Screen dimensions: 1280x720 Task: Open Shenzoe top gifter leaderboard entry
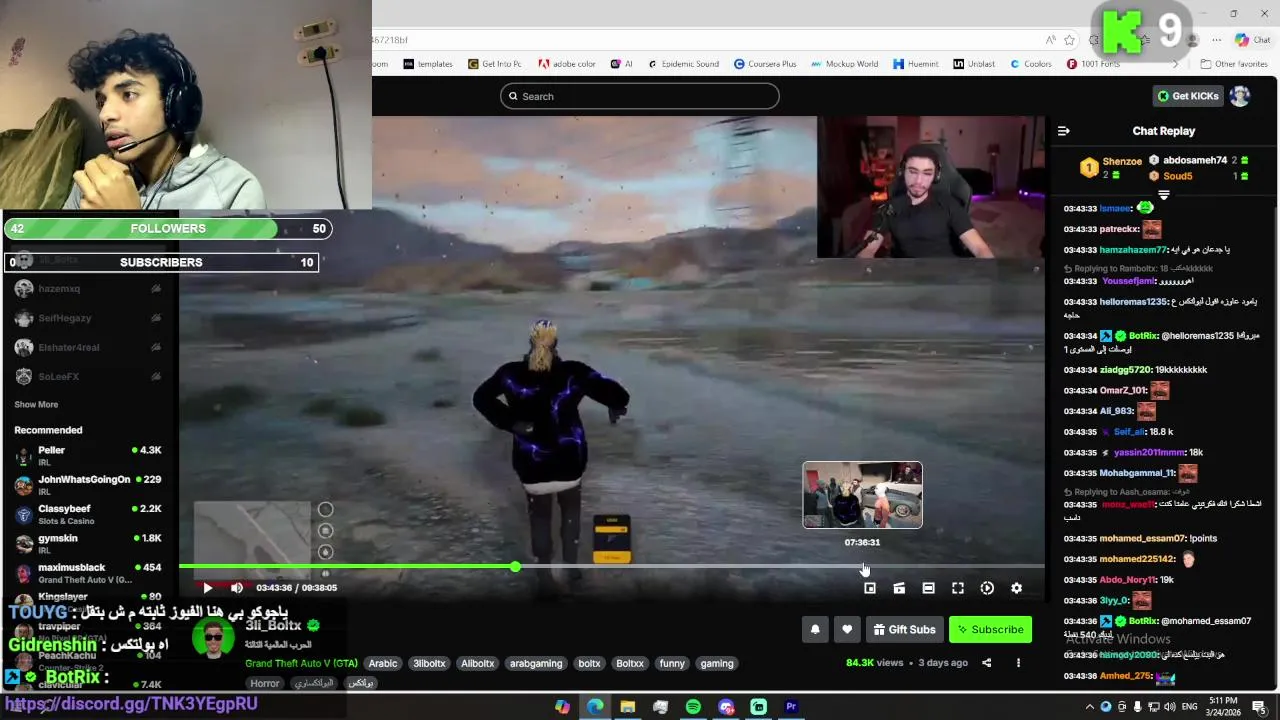[x=1111, y=167]
